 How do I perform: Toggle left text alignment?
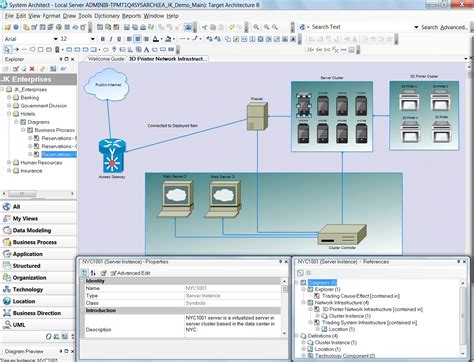tap(129, 39)
